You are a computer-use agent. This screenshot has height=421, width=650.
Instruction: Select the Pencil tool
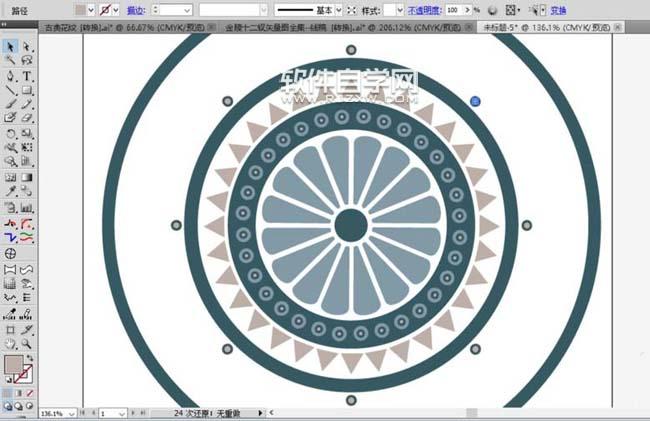(27, 104)
